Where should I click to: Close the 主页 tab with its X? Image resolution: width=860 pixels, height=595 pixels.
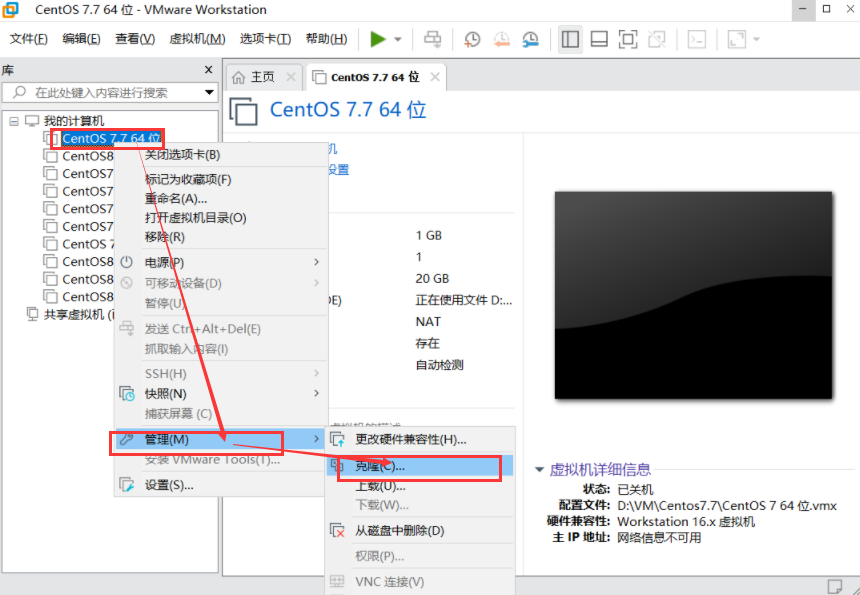point(291,77)
